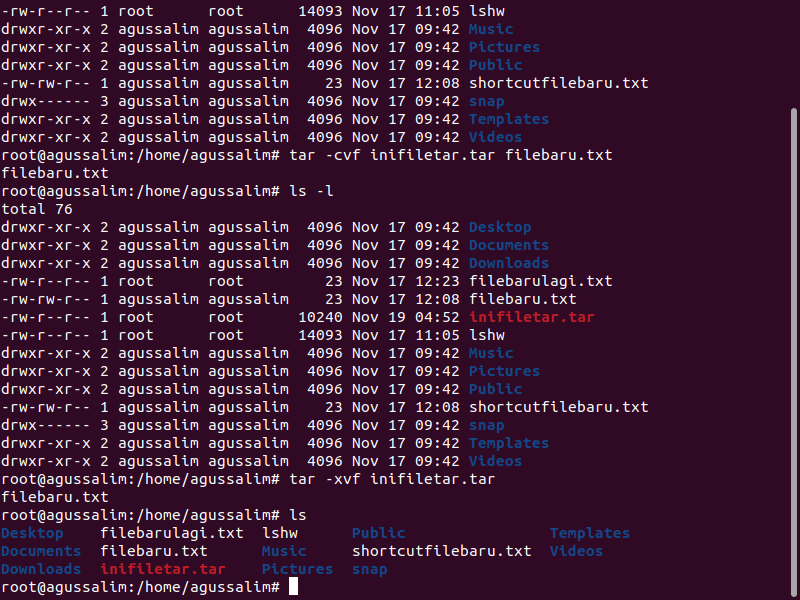Click the Public folder in the bottom ls output
The image size is (800, 600).
[x=379, y=533]
